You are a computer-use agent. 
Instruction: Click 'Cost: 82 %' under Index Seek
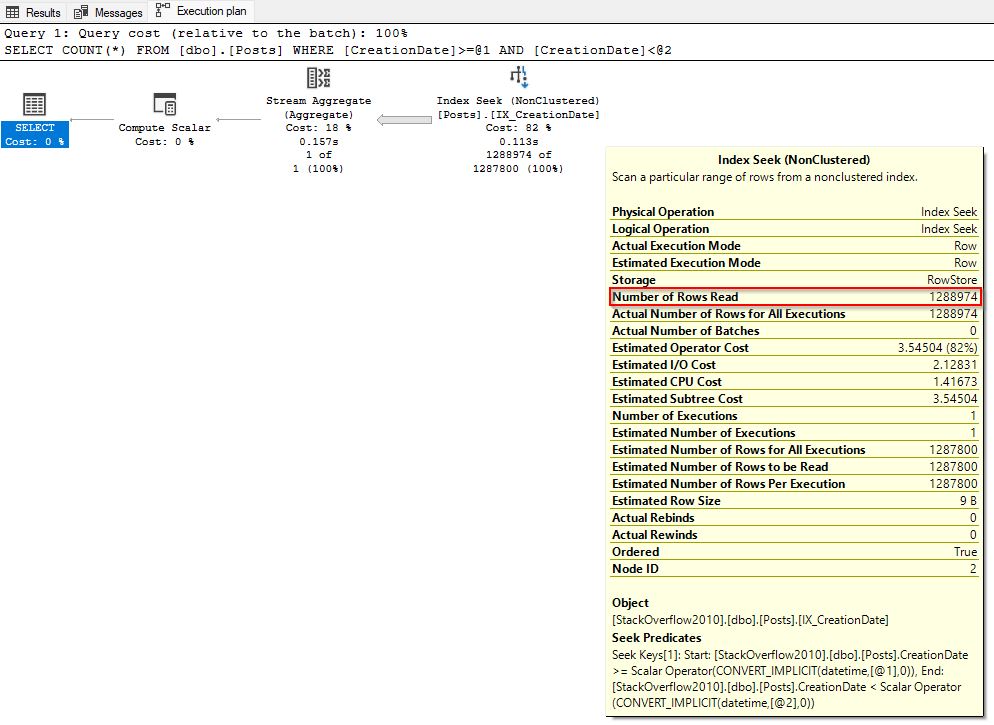click(519, 128)
